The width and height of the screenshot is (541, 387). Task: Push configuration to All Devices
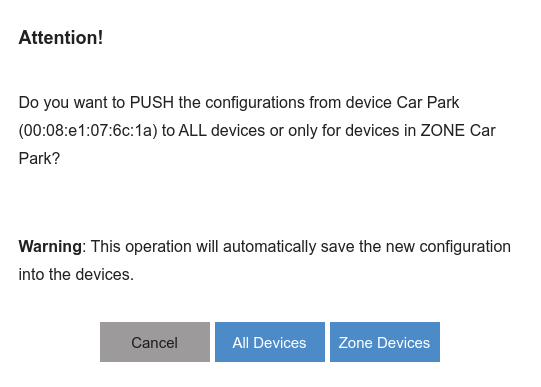270,342
